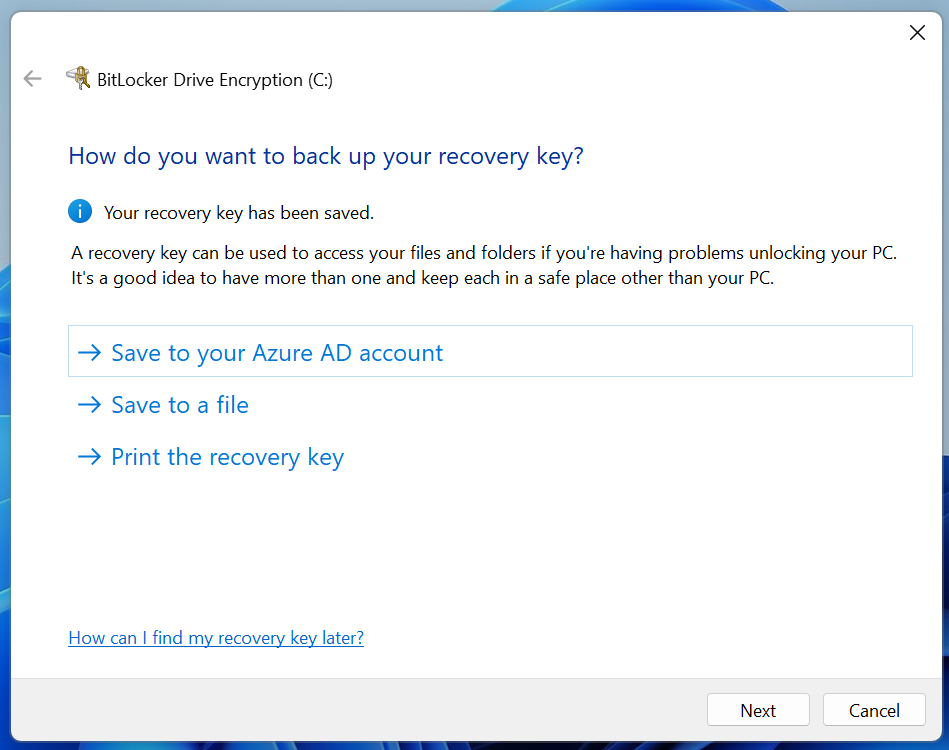Click 'Your recovery key has been saved' message
Screen dimensions: 949x750
(x=239, y=213)
